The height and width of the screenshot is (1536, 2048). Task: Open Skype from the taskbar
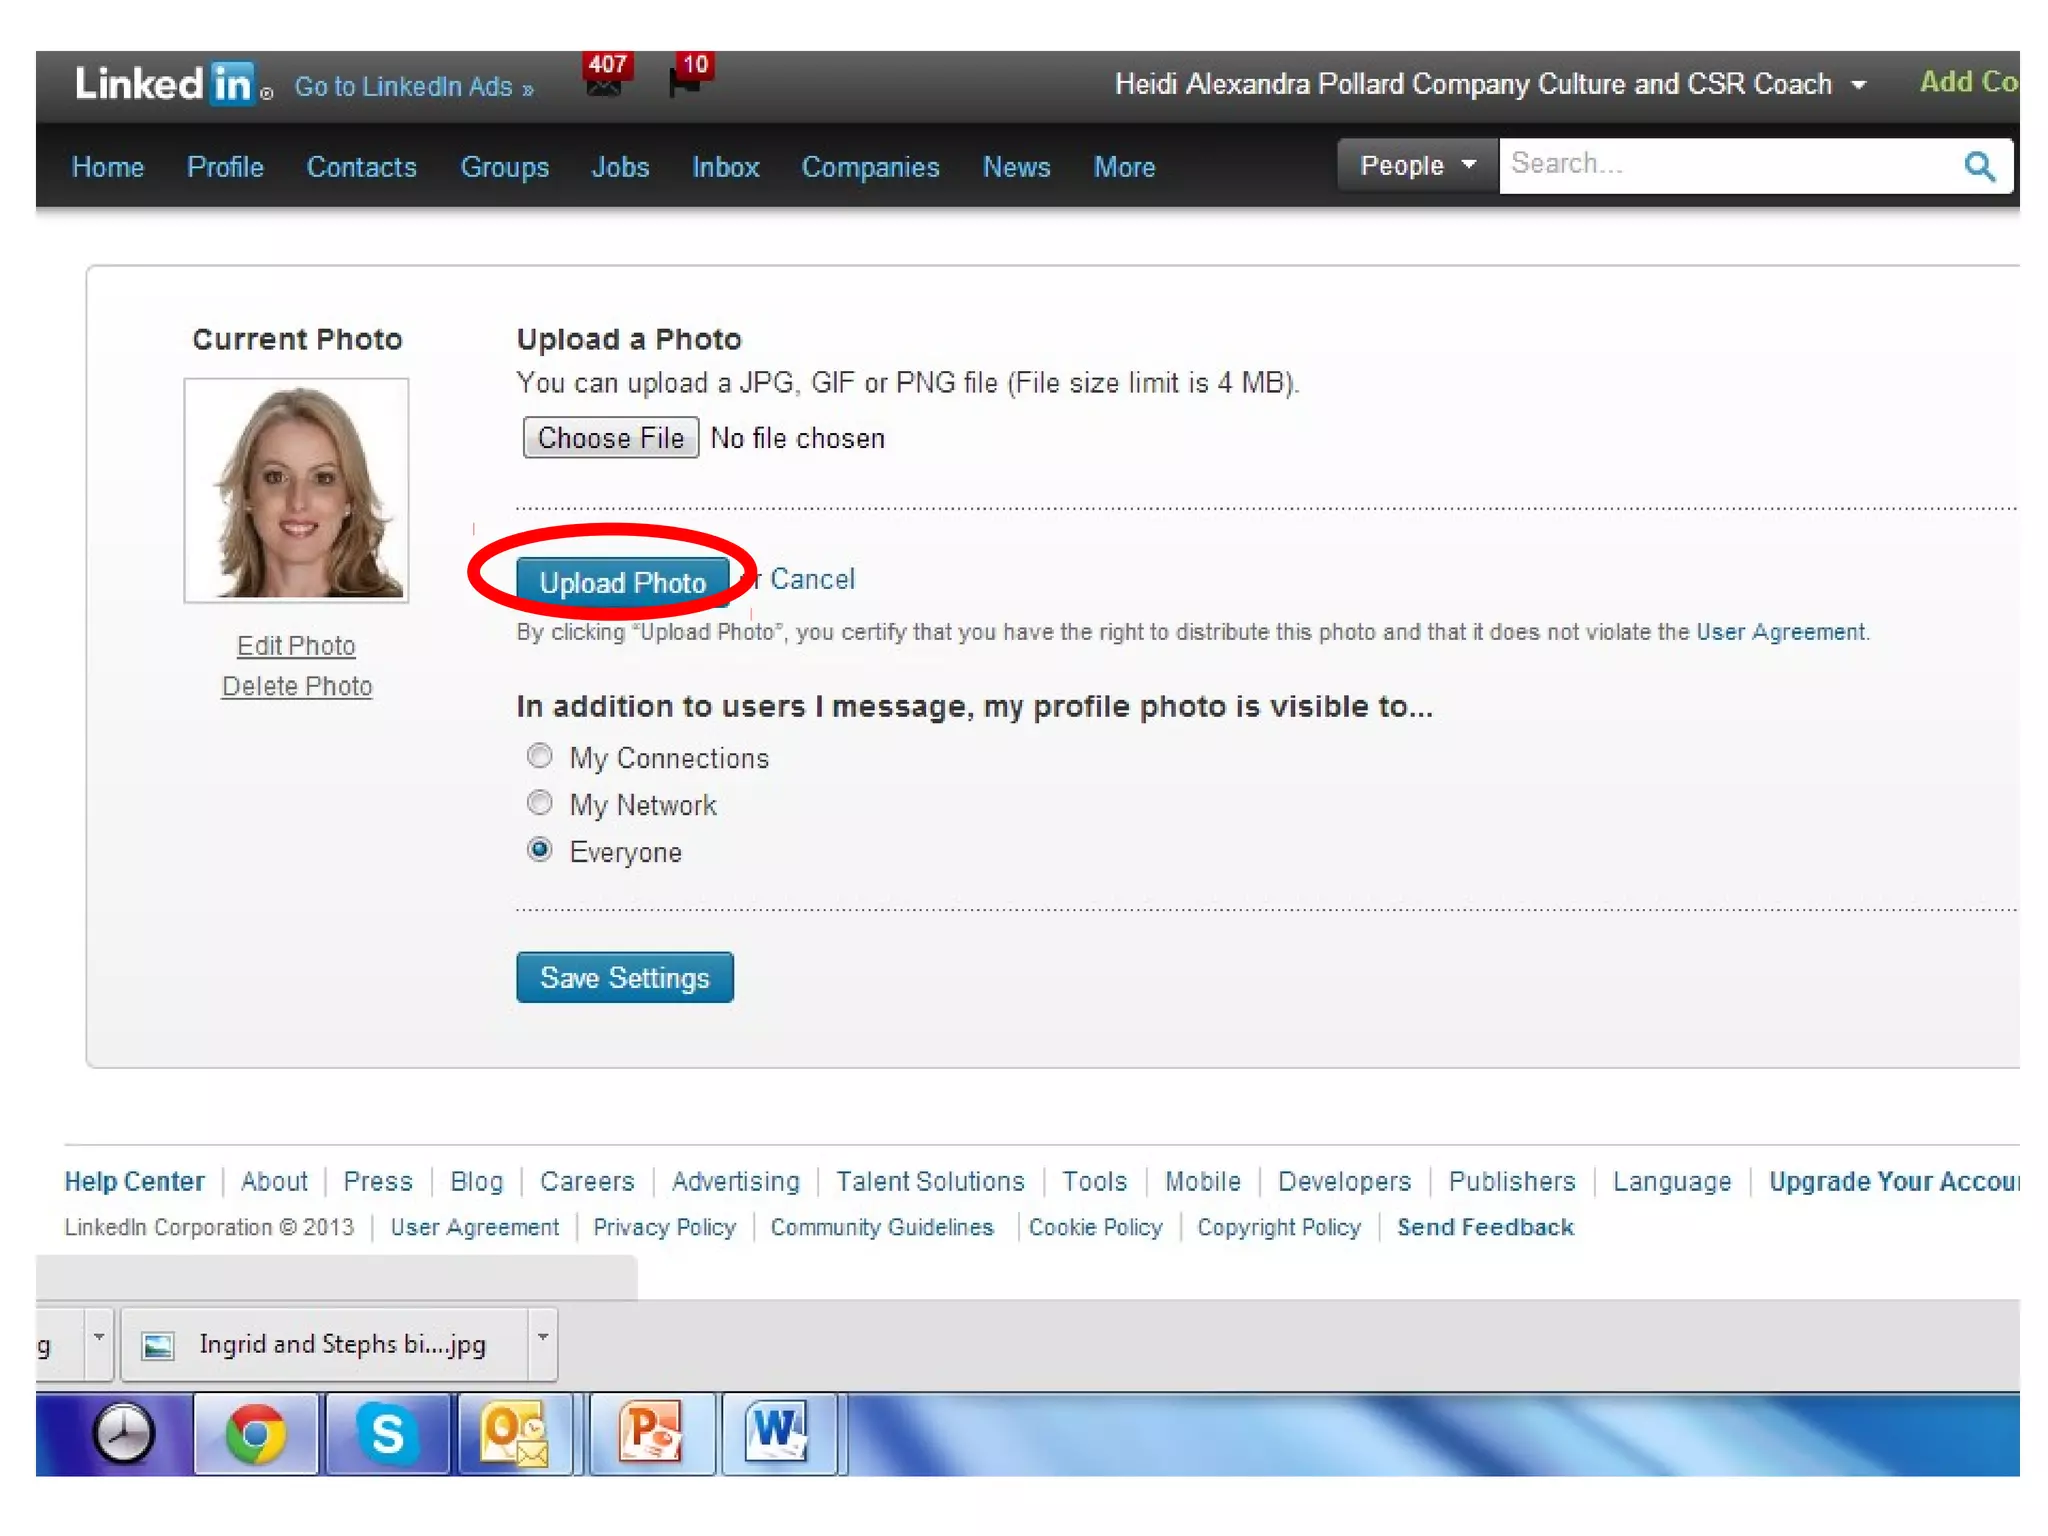(x=387, y=1434)
